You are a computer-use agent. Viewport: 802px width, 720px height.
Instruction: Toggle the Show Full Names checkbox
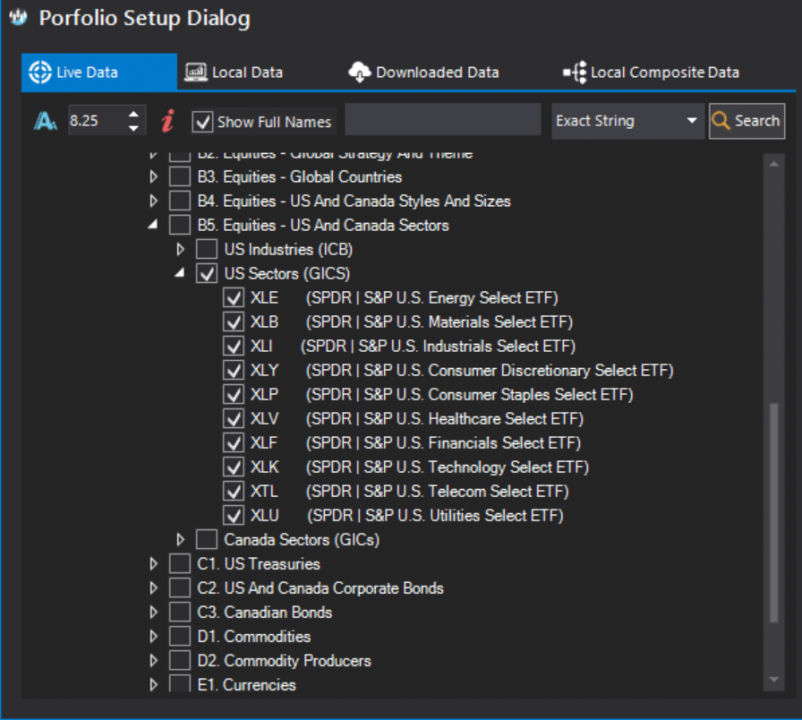pyautogui.click(x=203, y=122)
